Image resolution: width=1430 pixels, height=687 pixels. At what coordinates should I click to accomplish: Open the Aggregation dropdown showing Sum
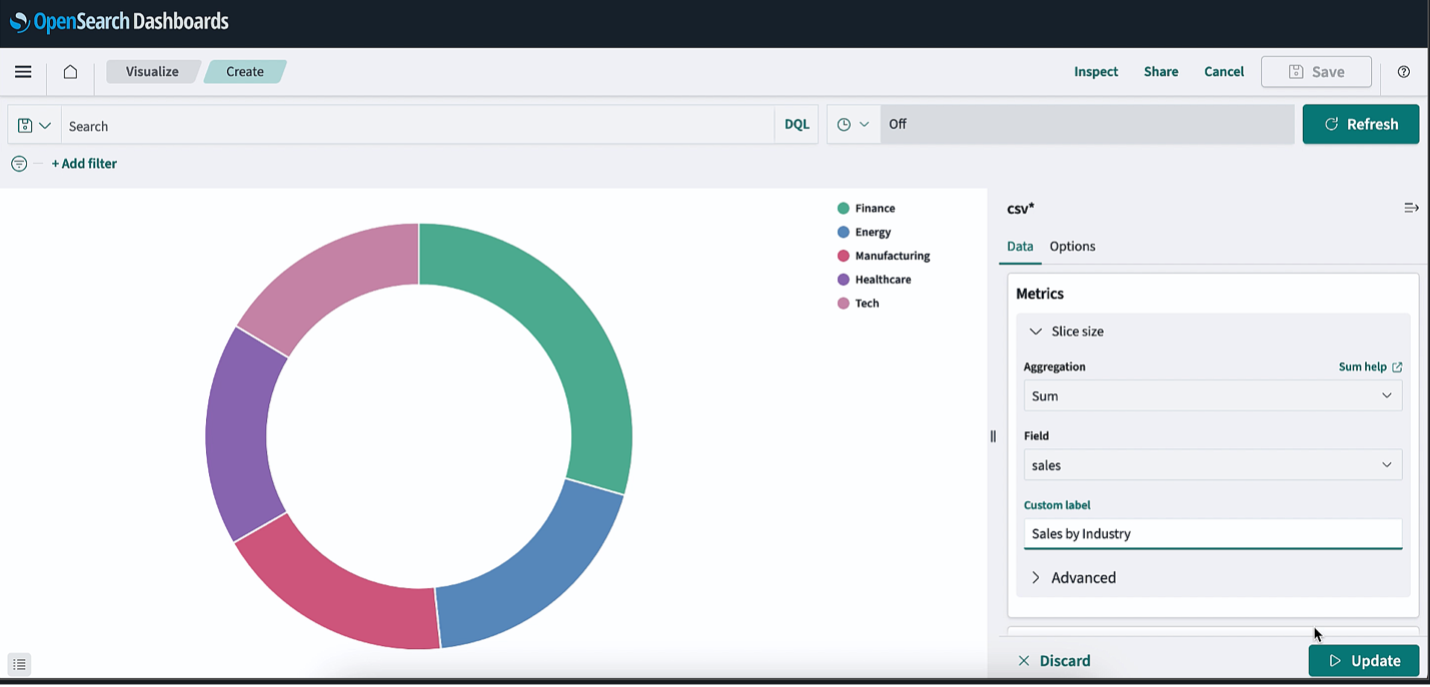(1212, 396)
